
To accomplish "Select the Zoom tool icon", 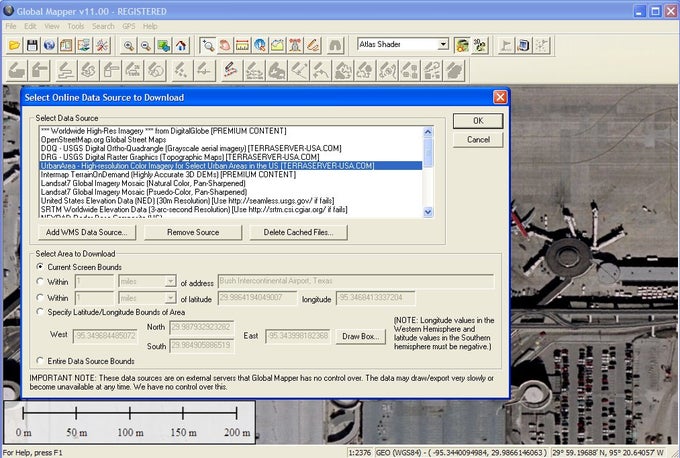I will [207, 45].
